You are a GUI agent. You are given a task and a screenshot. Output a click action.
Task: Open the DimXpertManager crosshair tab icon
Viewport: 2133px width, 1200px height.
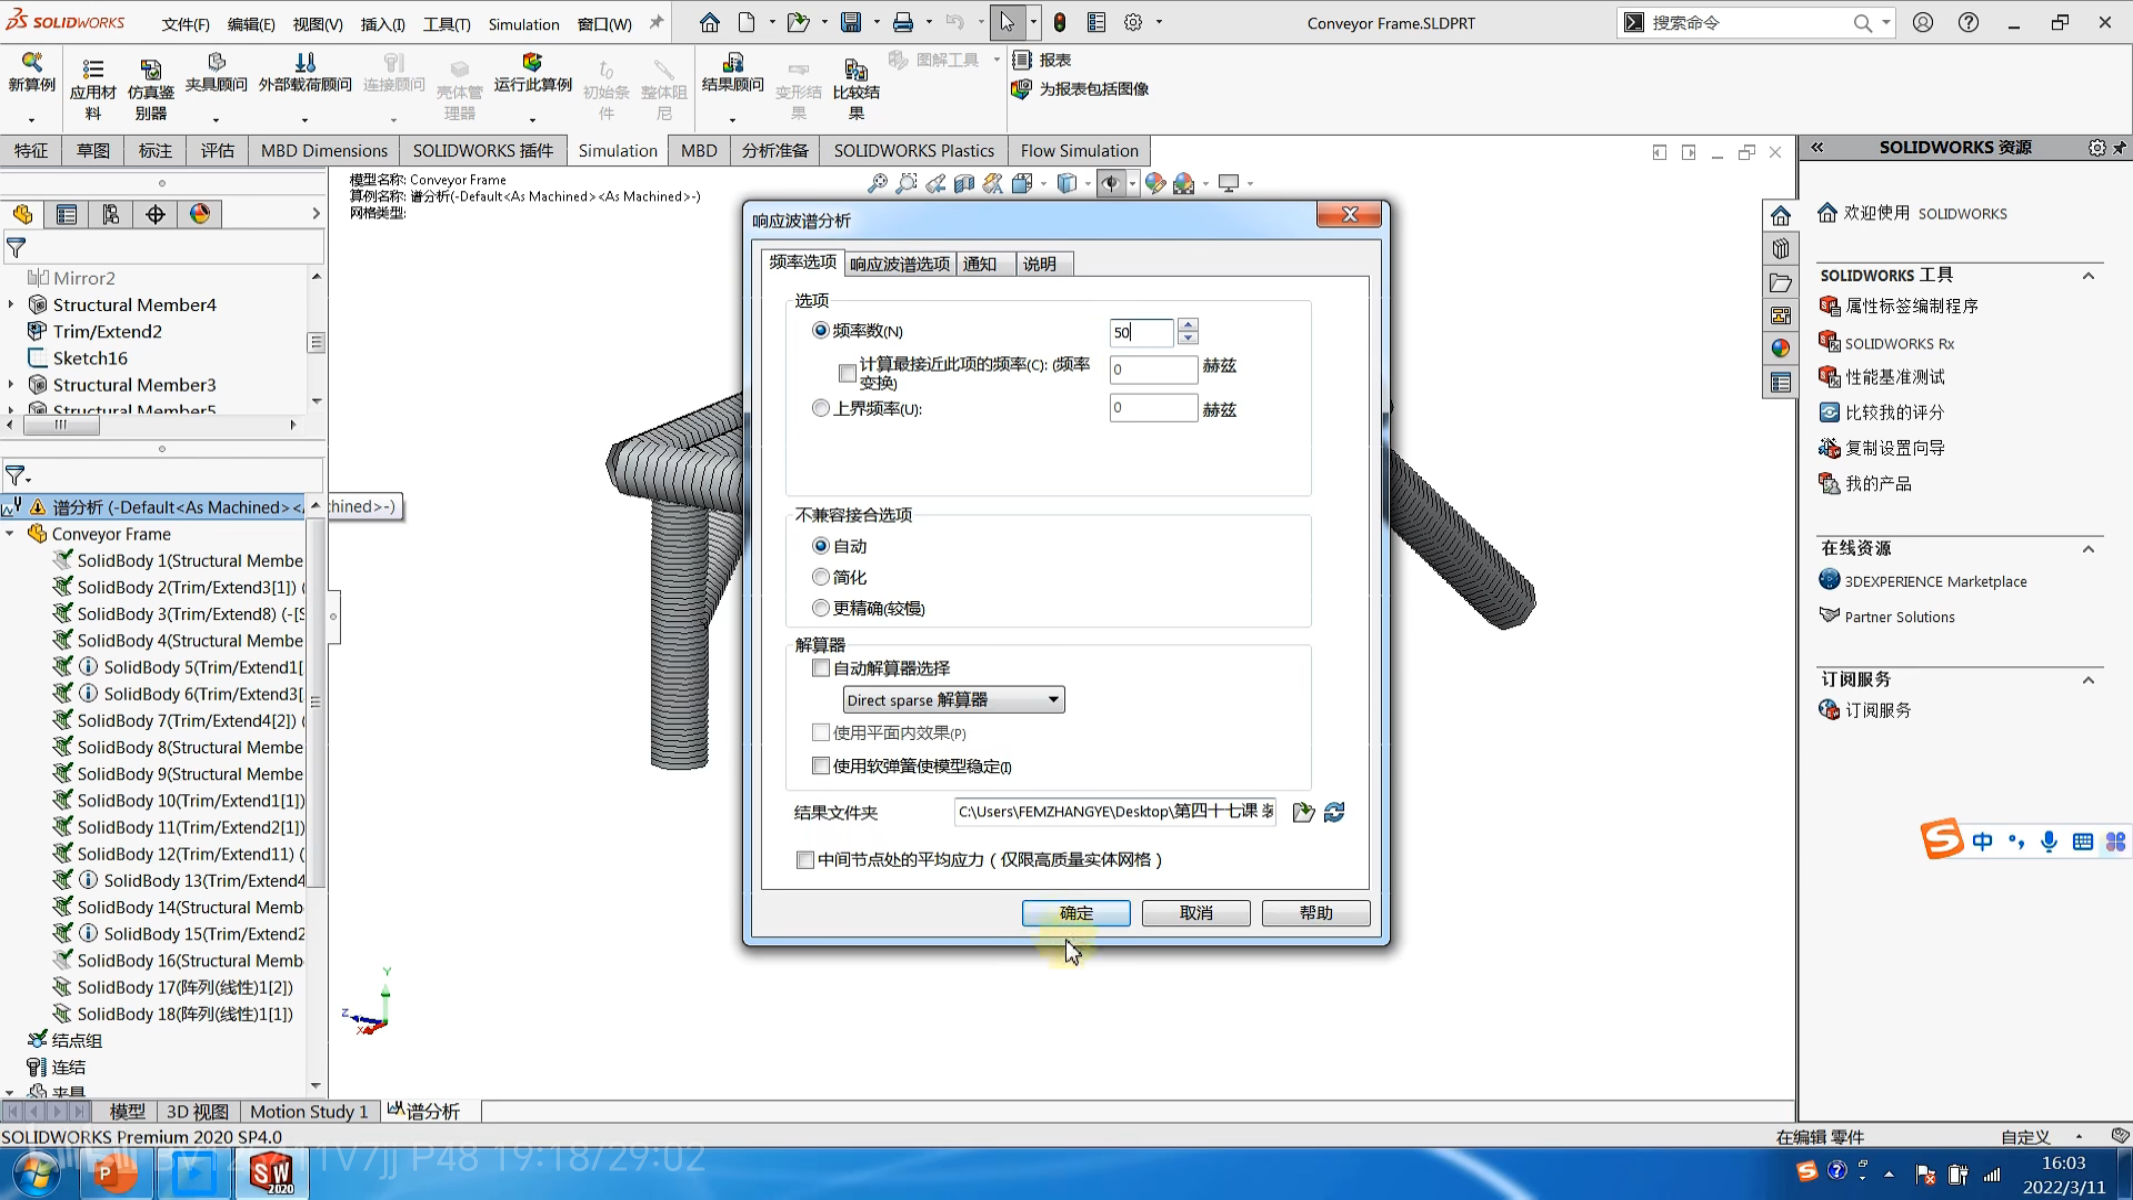tap(155, 214)
